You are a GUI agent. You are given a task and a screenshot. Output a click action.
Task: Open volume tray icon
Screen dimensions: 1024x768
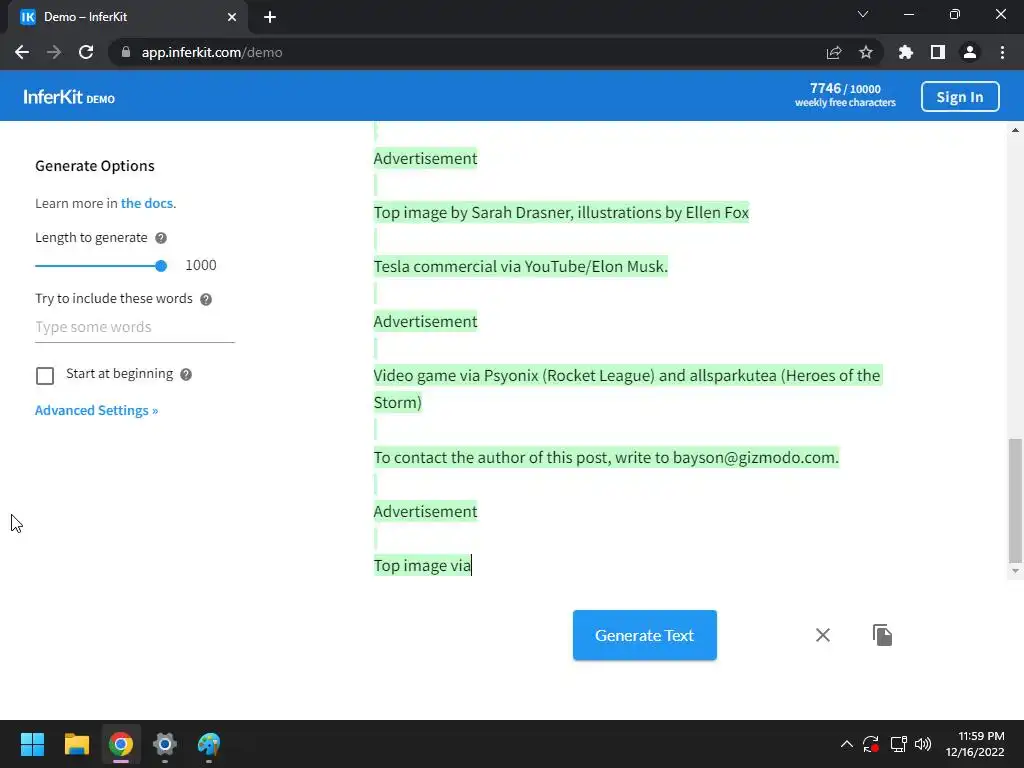pyautogui.click(x=923, y=744)
